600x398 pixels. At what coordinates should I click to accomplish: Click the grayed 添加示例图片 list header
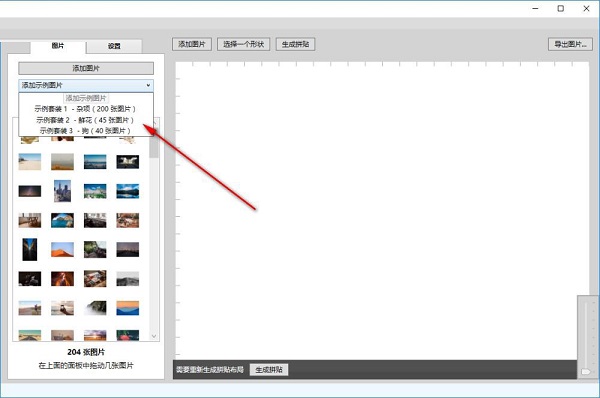click(x=86, y=98)
